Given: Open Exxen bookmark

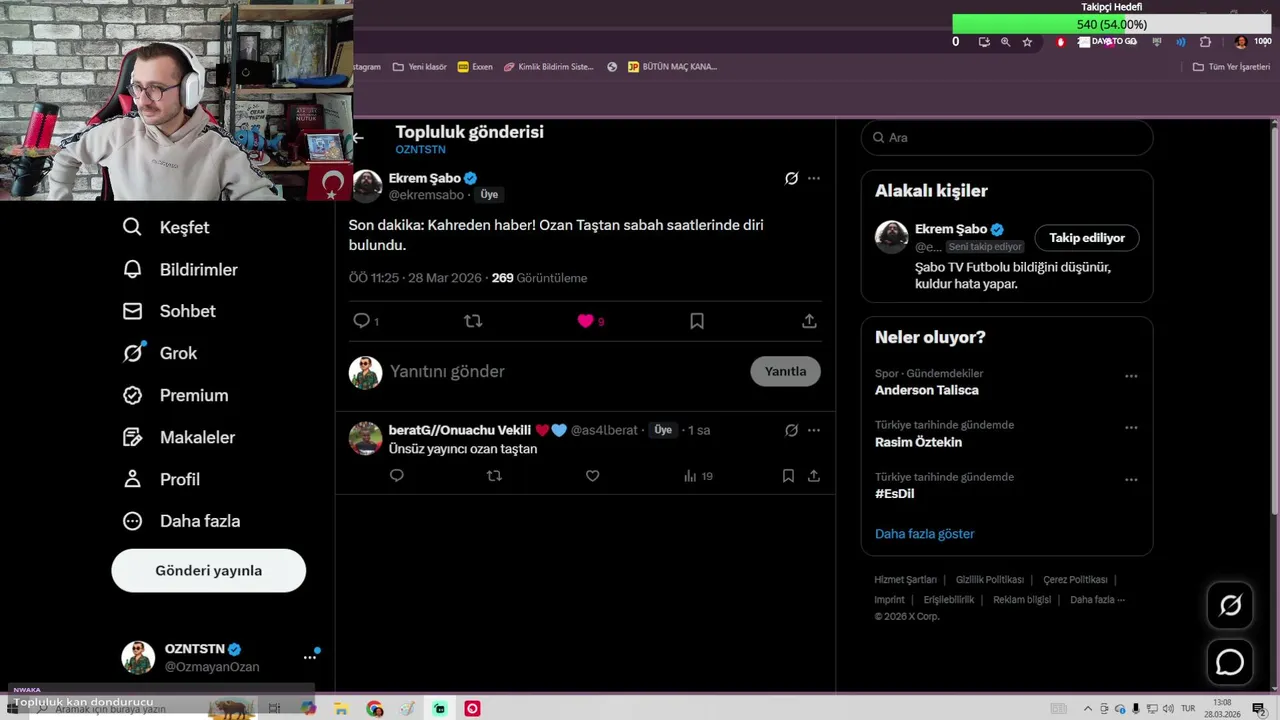Looking at the screenshot, I should tap(475, 67).
